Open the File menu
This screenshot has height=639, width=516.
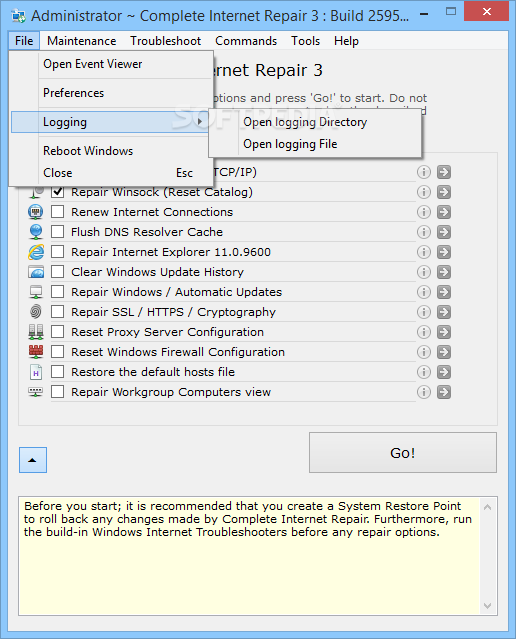24,41
